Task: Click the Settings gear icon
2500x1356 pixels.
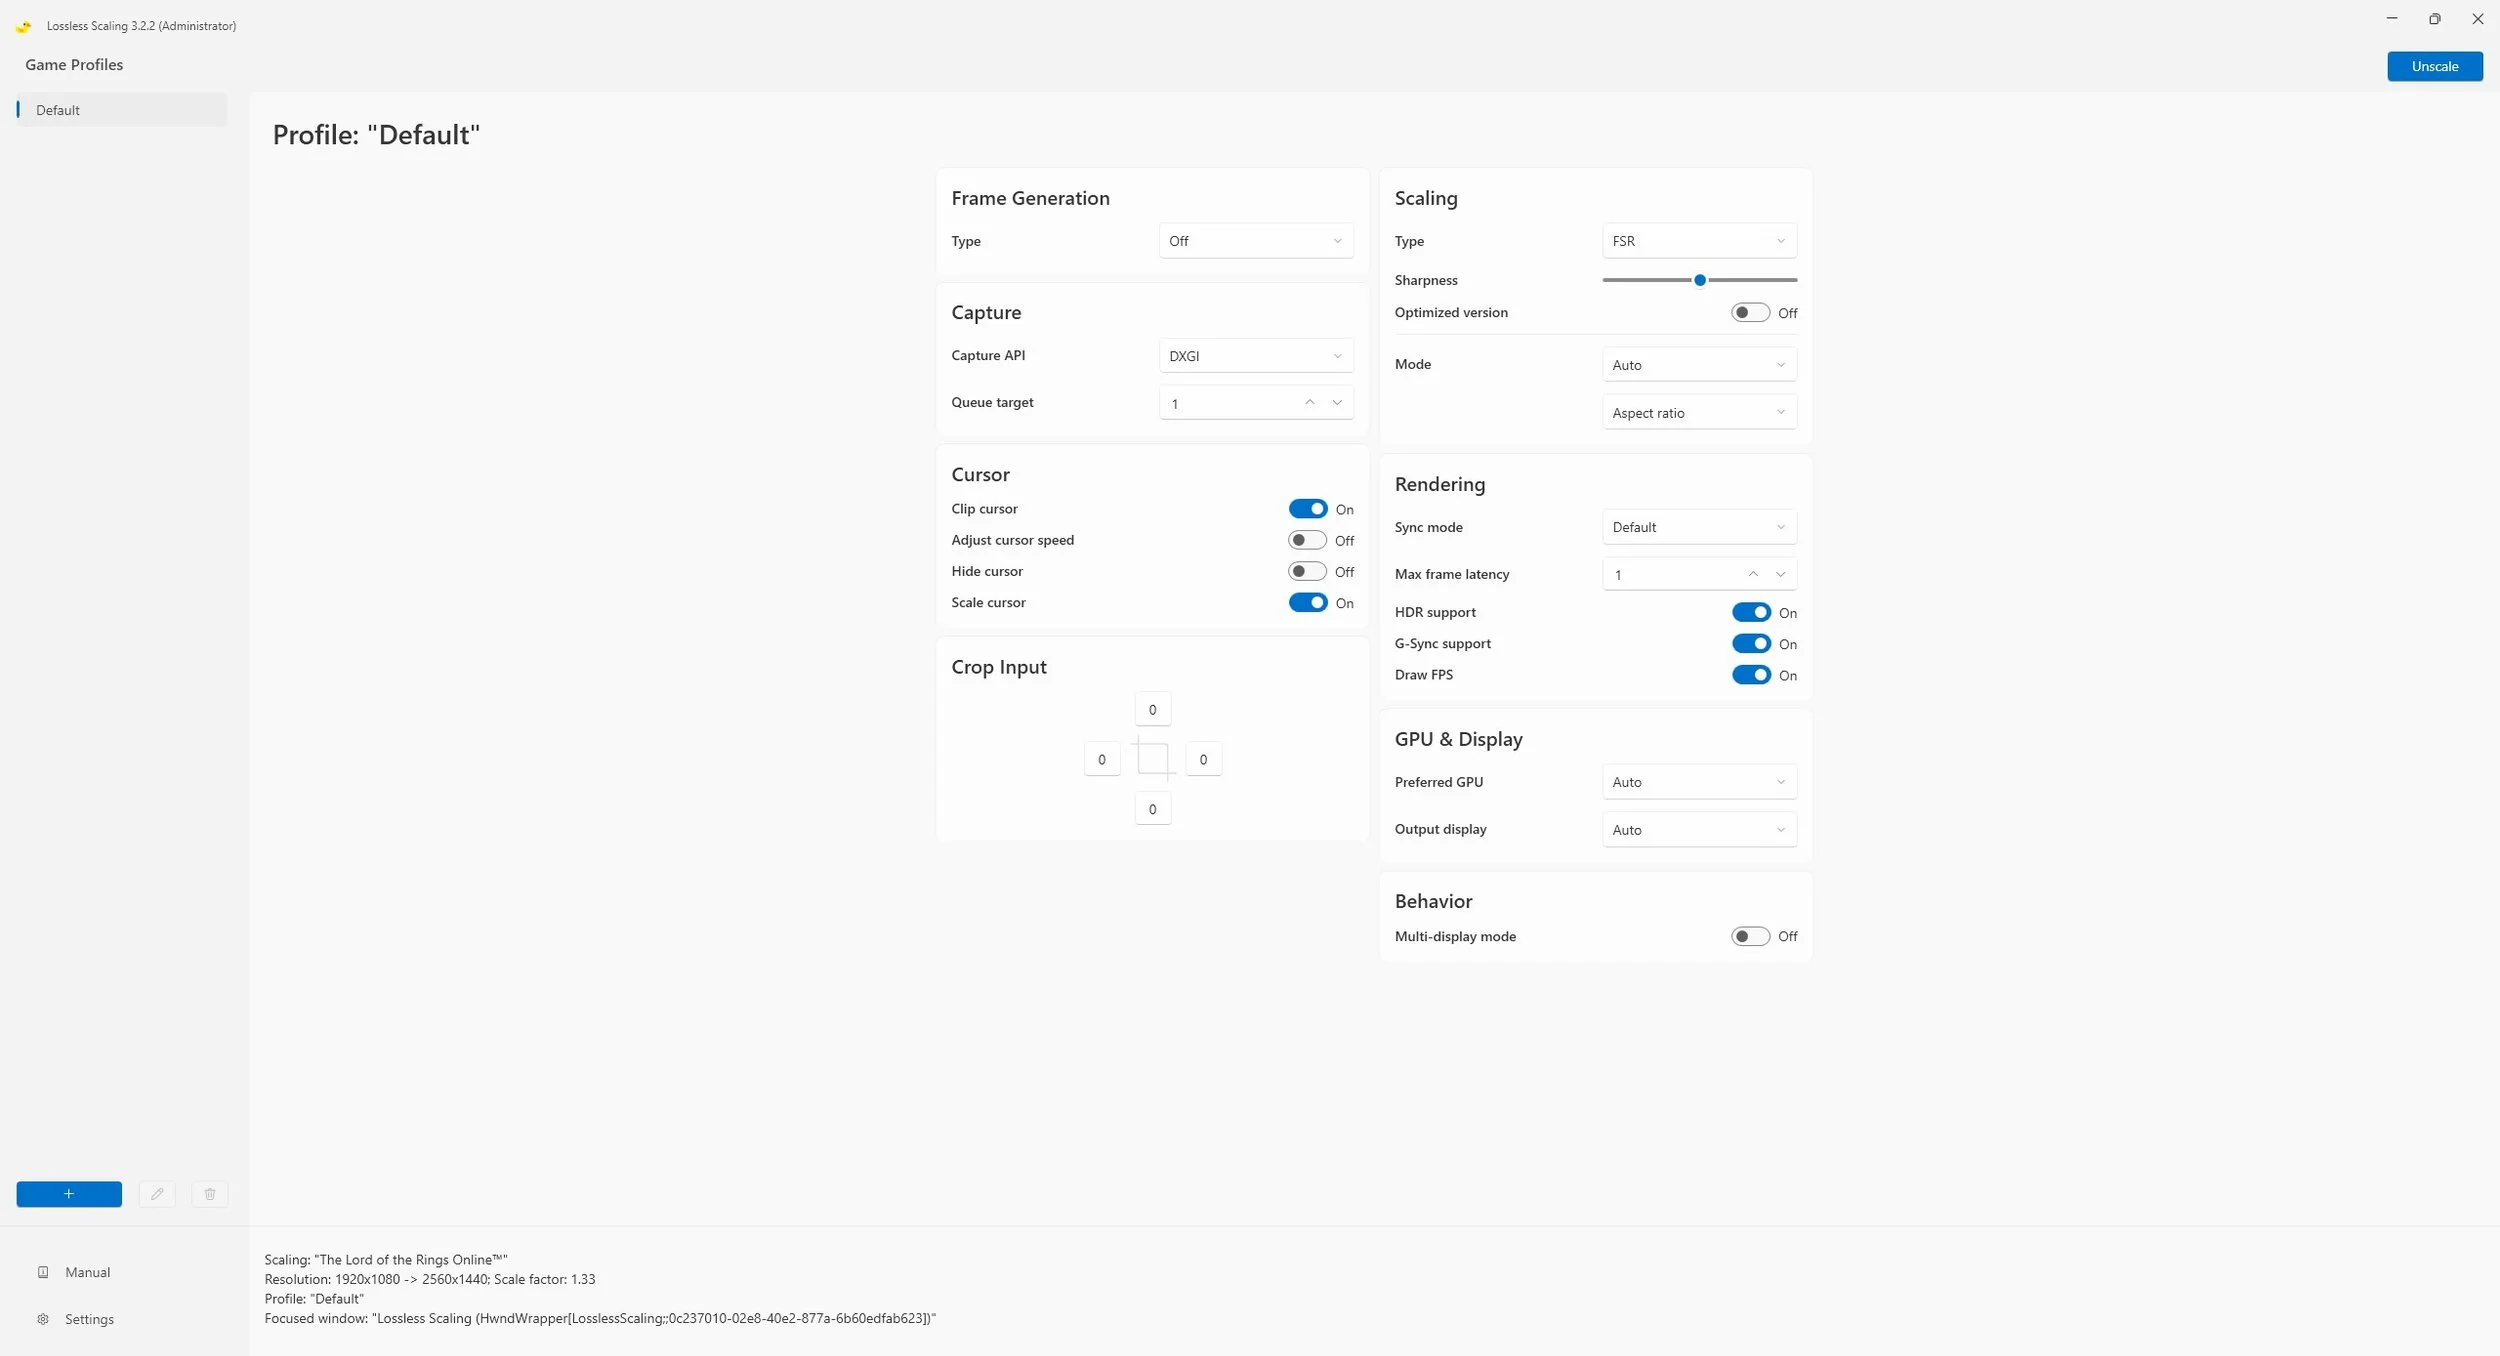Action: coord(43,1319)
